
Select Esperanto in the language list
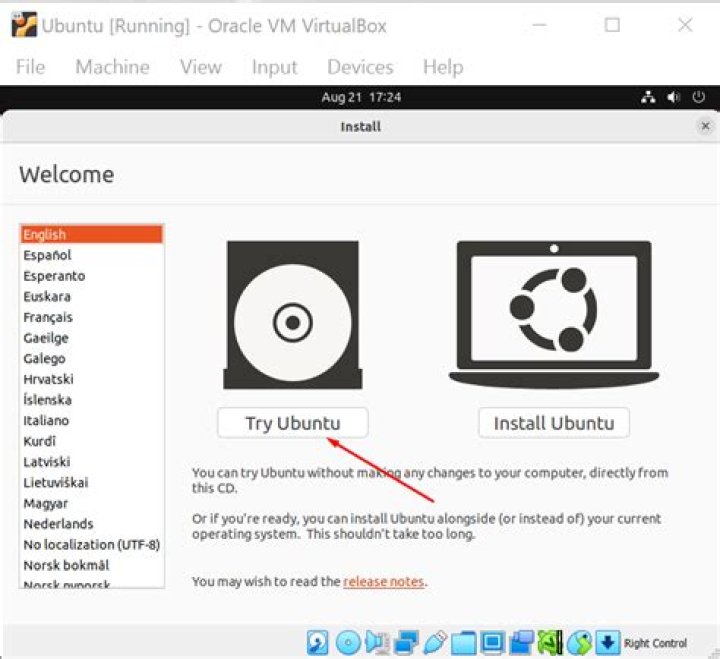pyautogui.click(x=91, y=276)
